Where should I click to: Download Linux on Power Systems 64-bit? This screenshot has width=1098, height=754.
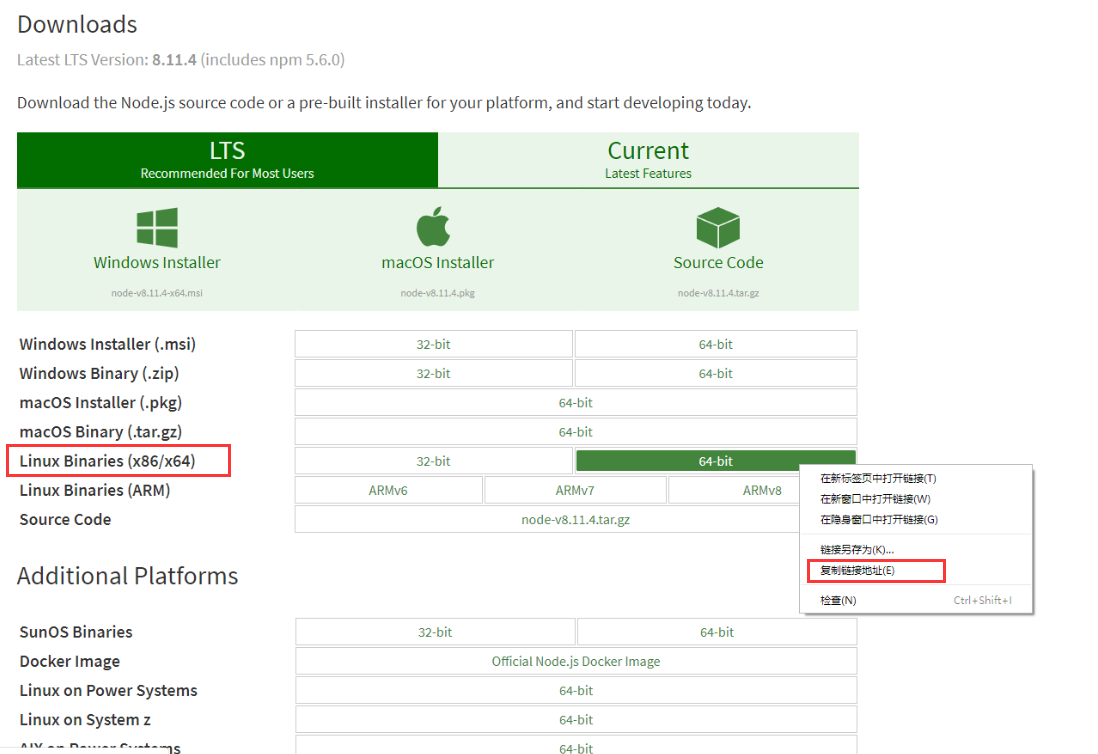576,691
